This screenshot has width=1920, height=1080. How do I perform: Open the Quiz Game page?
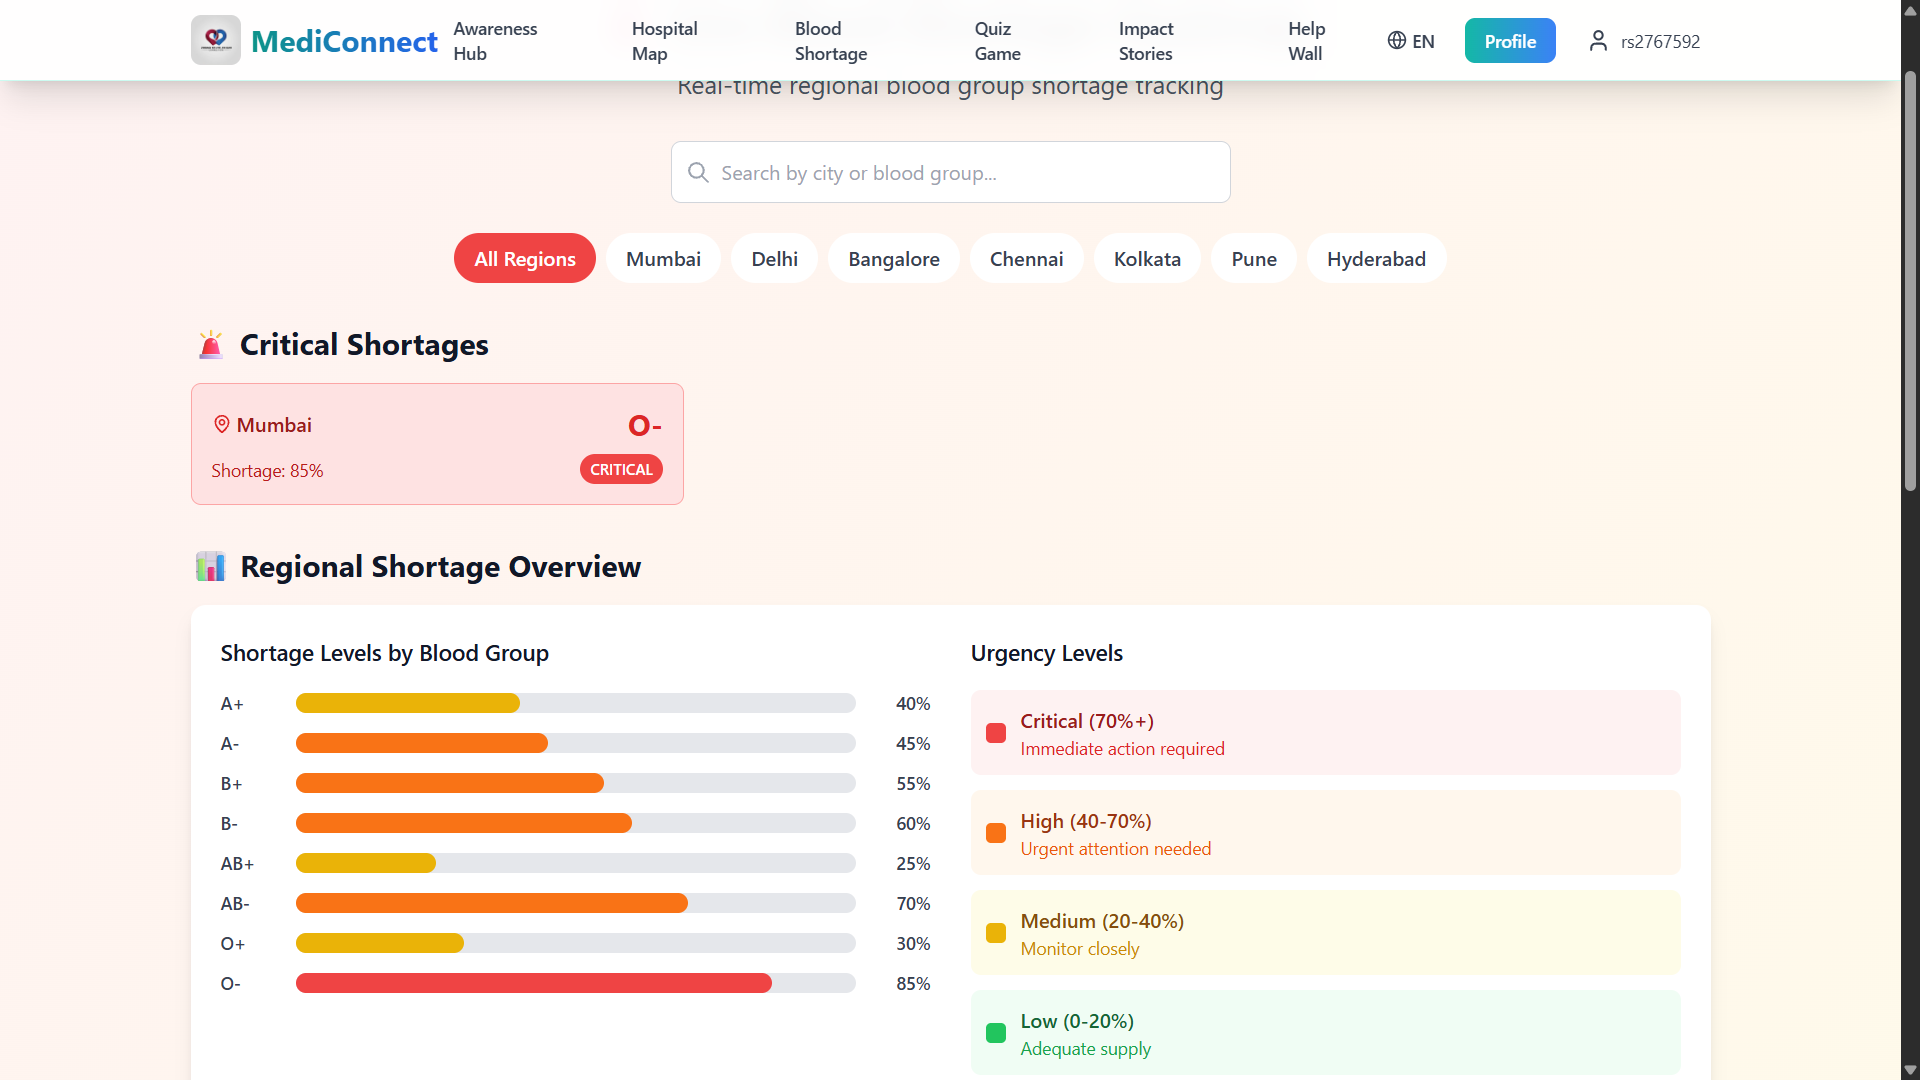(x=997, y=41)
